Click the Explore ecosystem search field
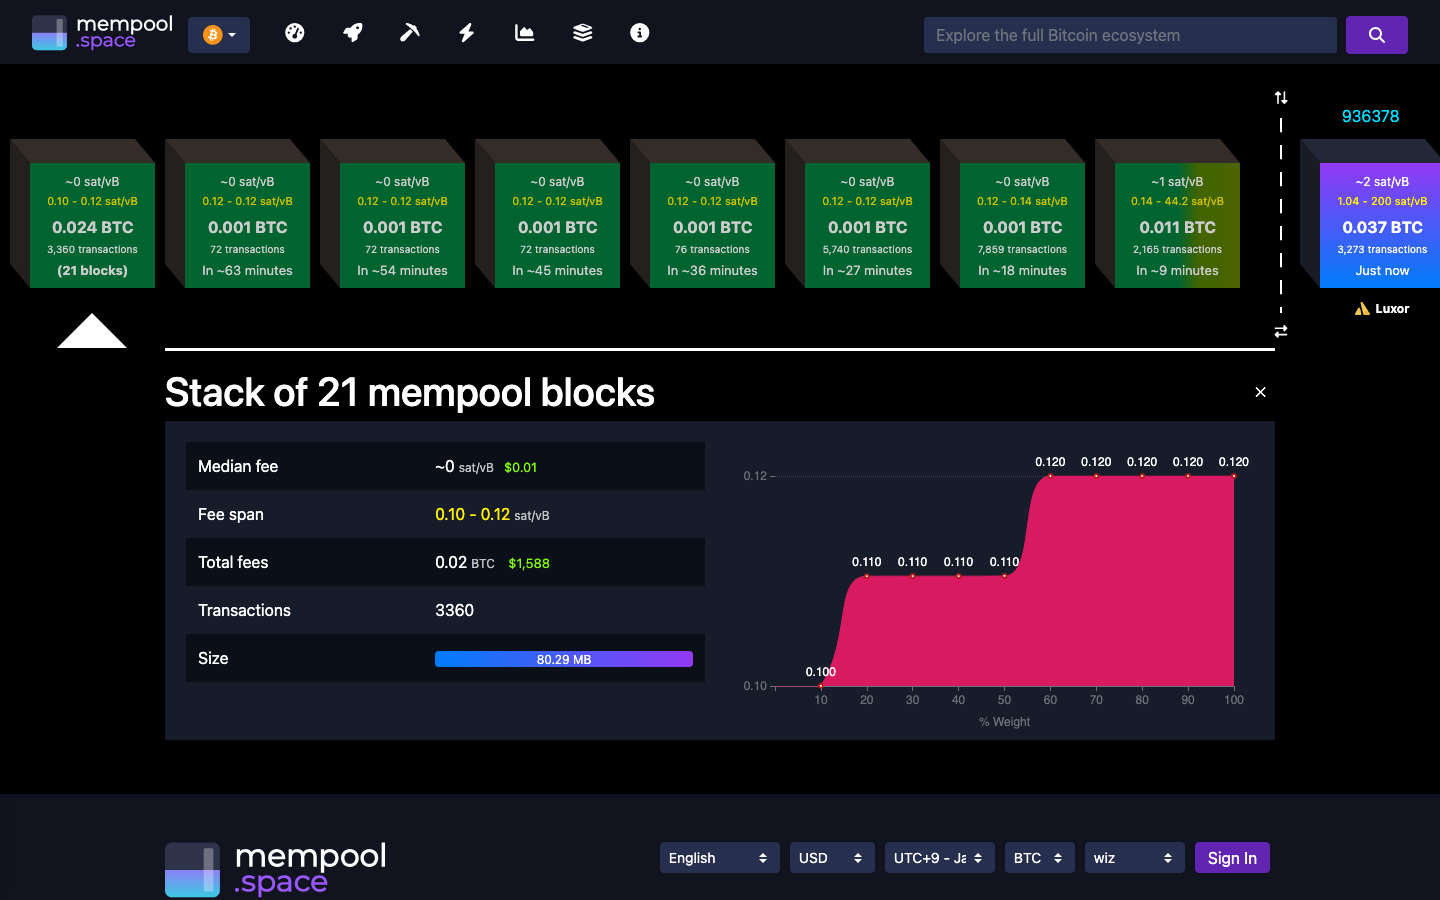This screenshot has width=1440, height=900. point(1130,34)
